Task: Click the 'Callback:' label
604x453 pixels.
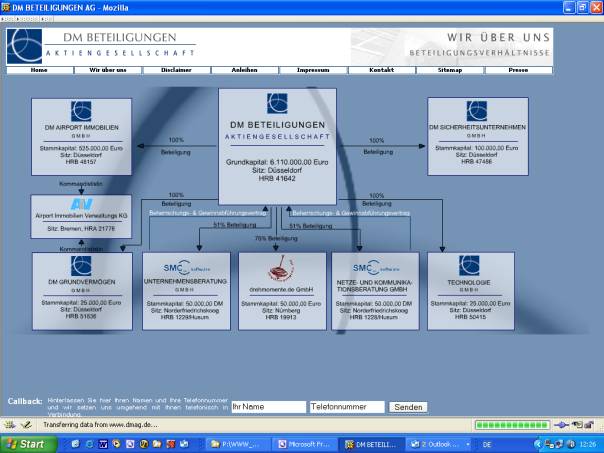Action: (25, 401)
